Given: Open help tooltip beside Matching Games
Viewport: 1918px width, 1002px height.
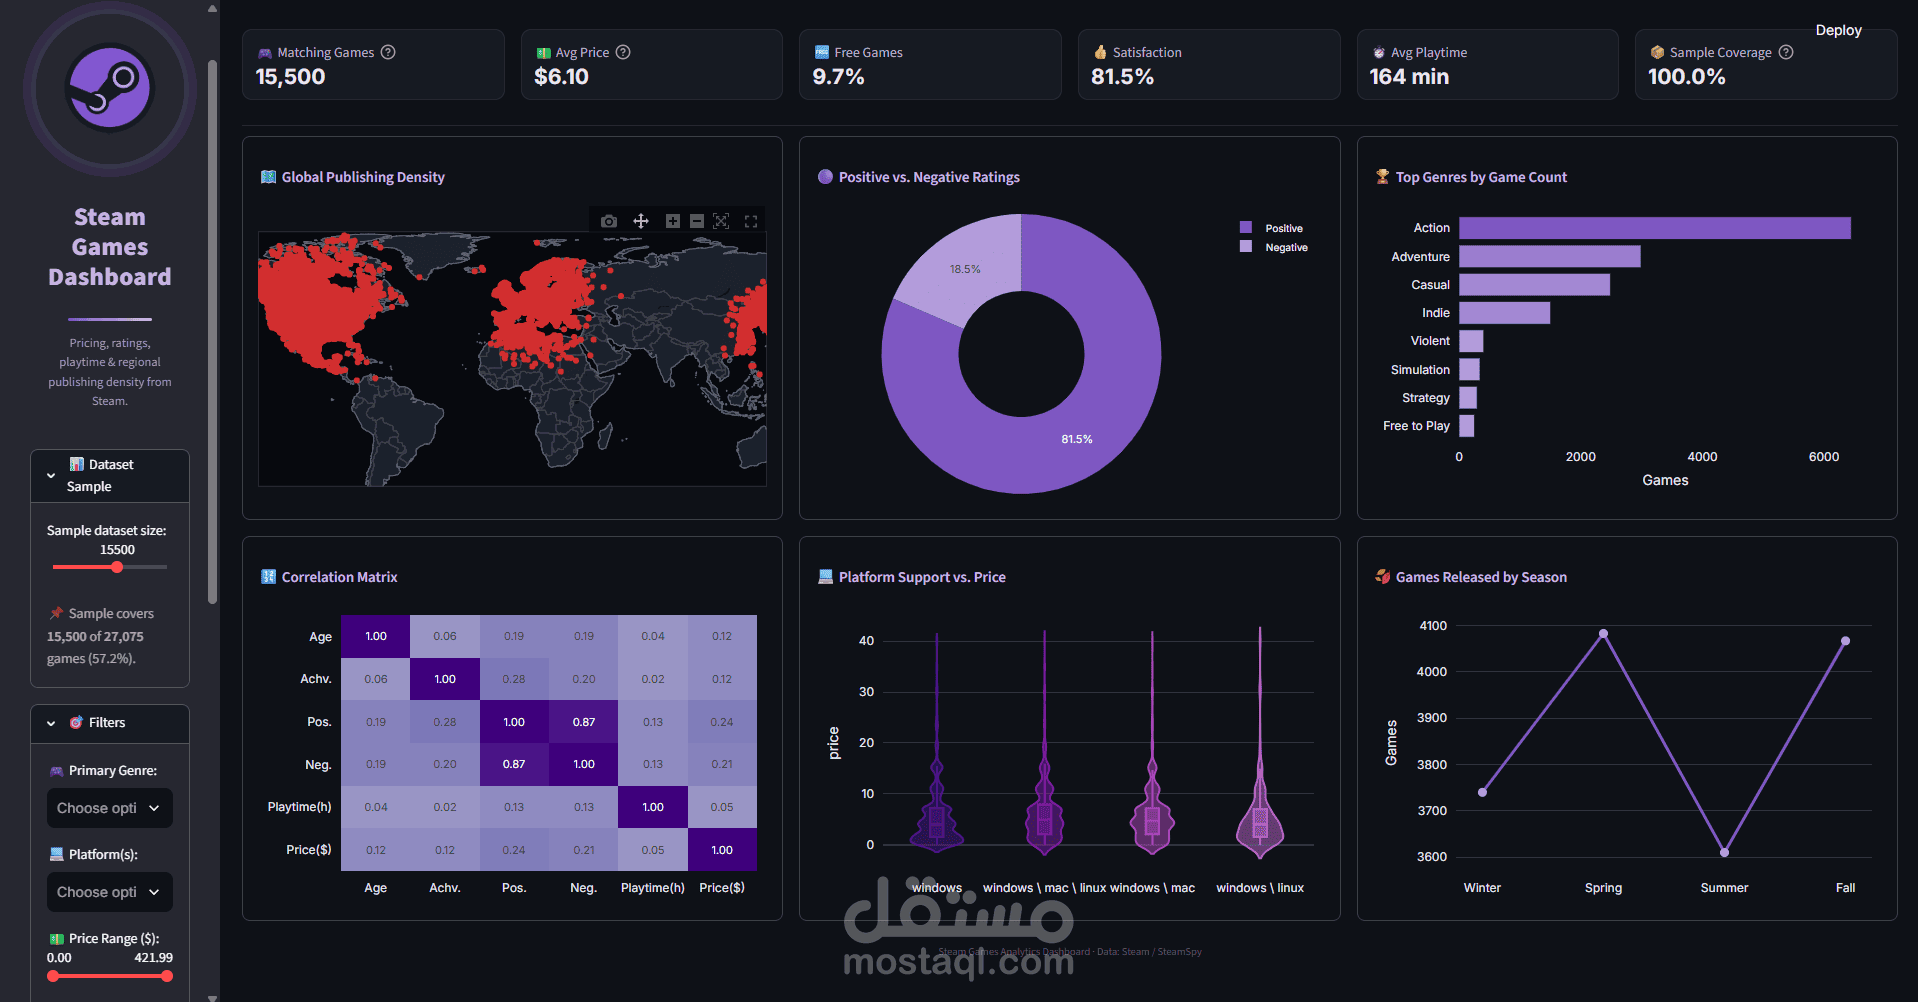Looking at the screenshot, I should coord(389,52).
